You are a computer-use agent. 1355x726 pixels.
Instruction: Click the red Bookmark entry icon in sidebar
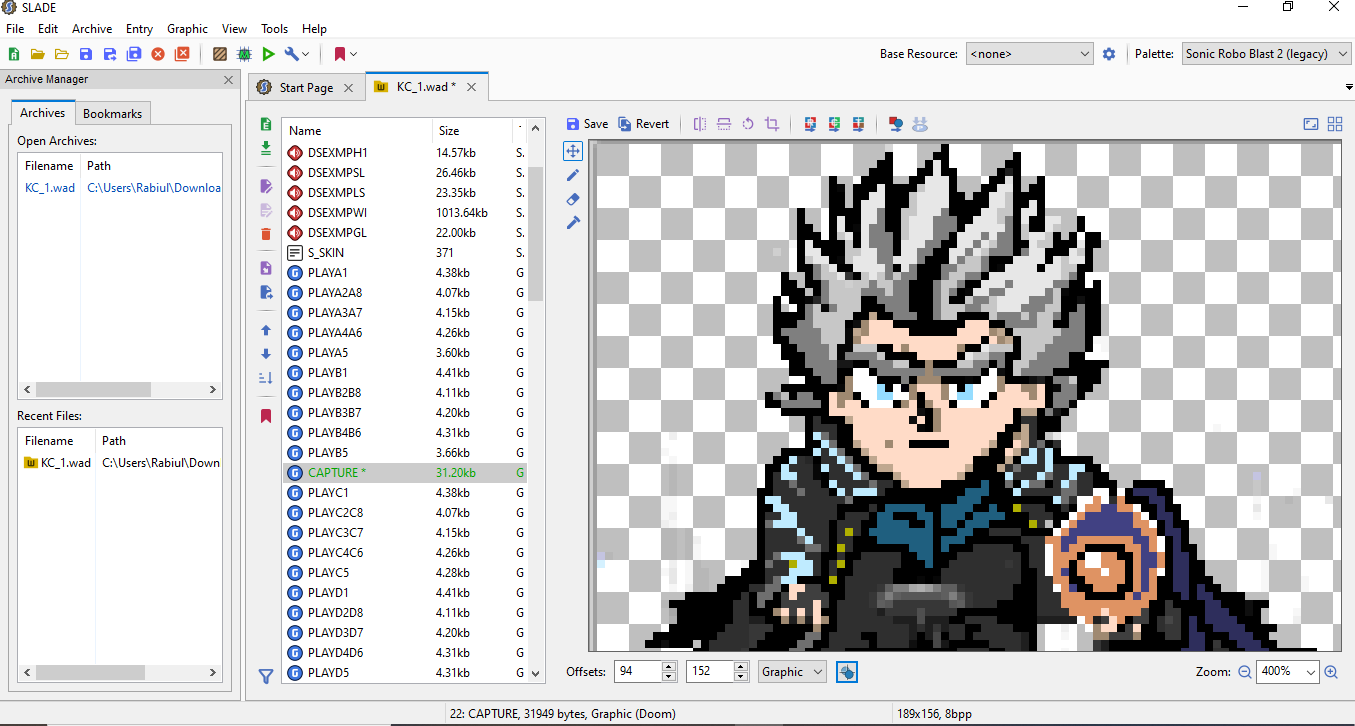(265, 416)
